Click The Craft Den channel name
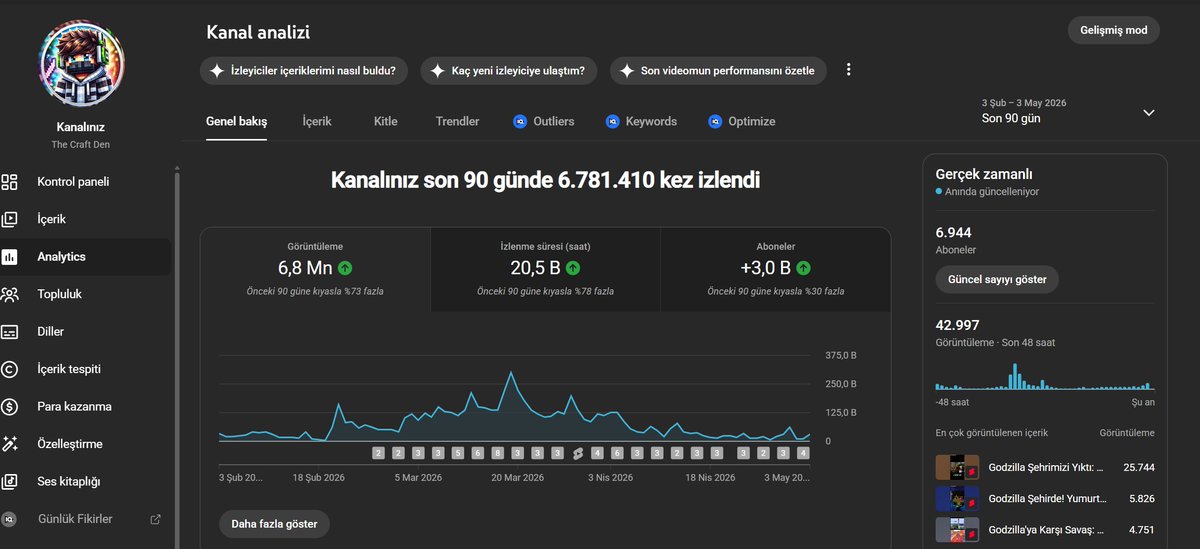The width and height of the screenshot is (1200, 549). click(81, 145)
